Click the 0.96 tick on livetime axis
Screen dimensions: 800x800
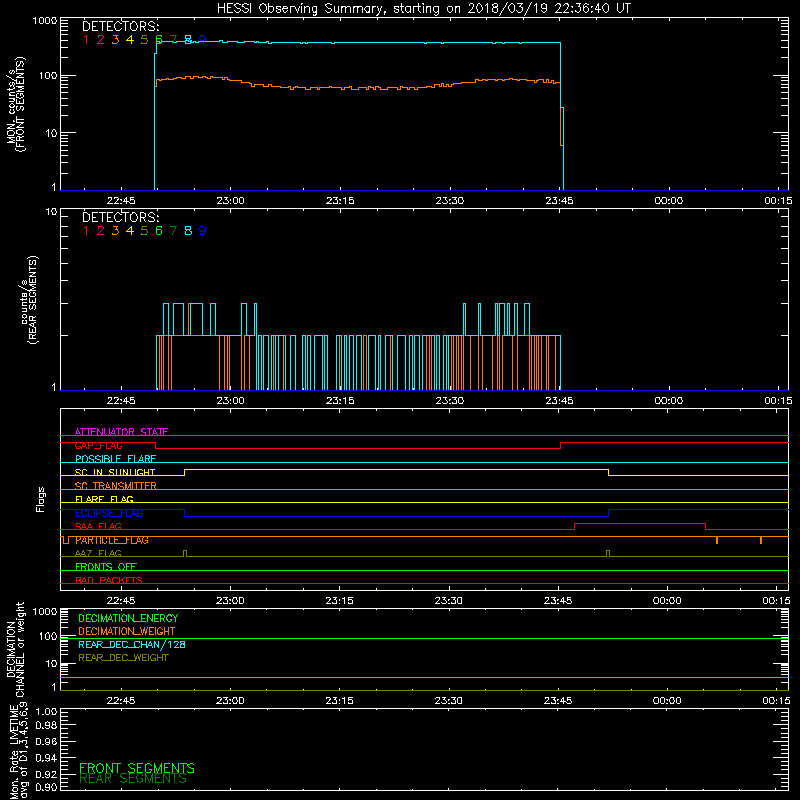point(46,741)
